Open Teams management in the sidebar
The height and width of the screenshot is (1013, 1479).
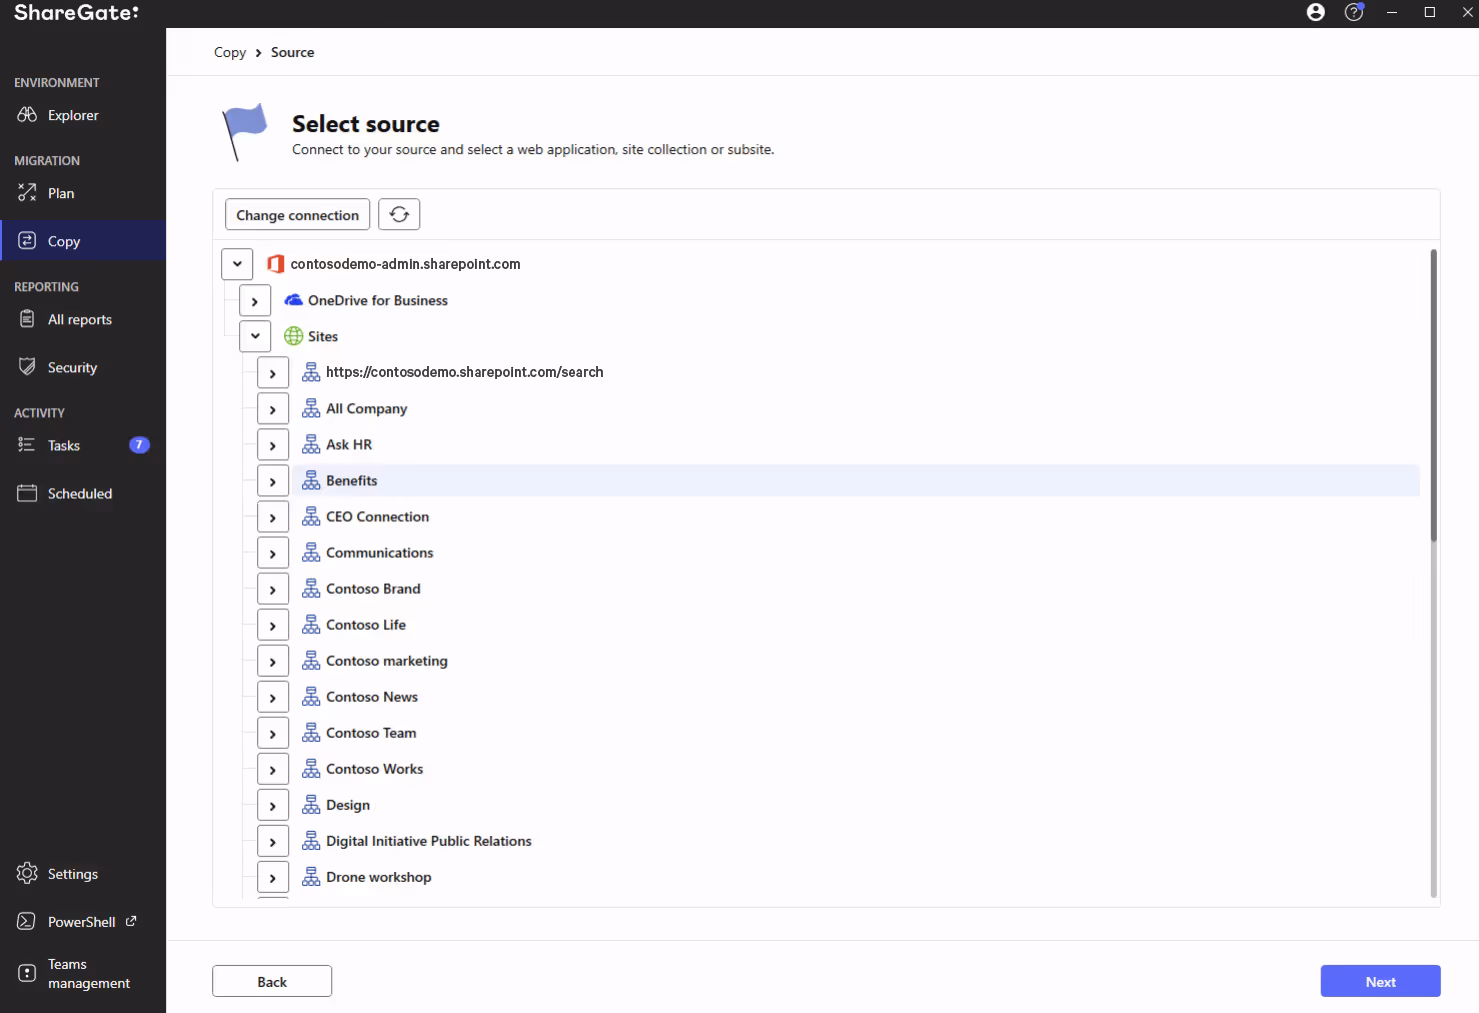coord(83,973)
